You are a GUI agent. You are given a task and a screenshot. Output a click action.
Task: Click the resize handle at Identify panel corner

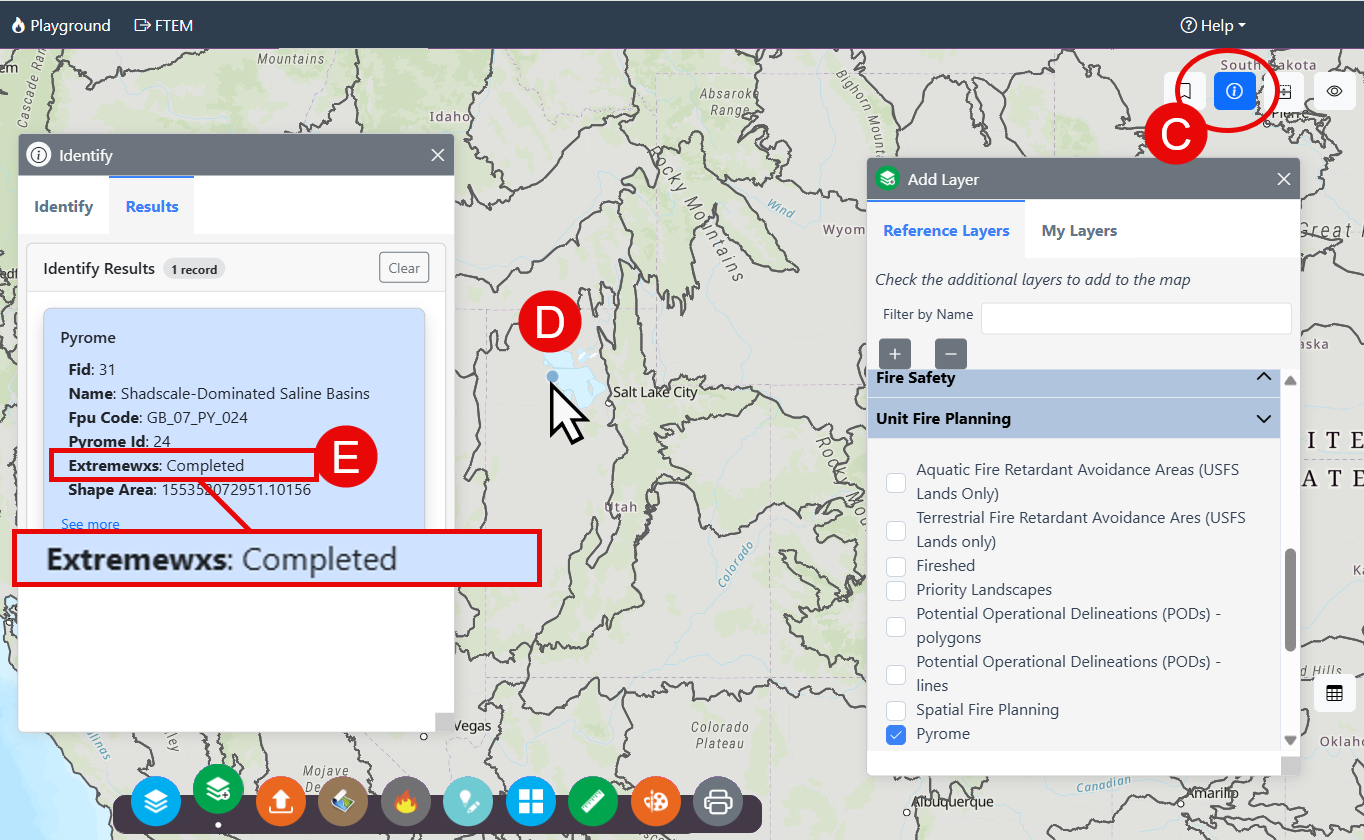click(444, 722)
